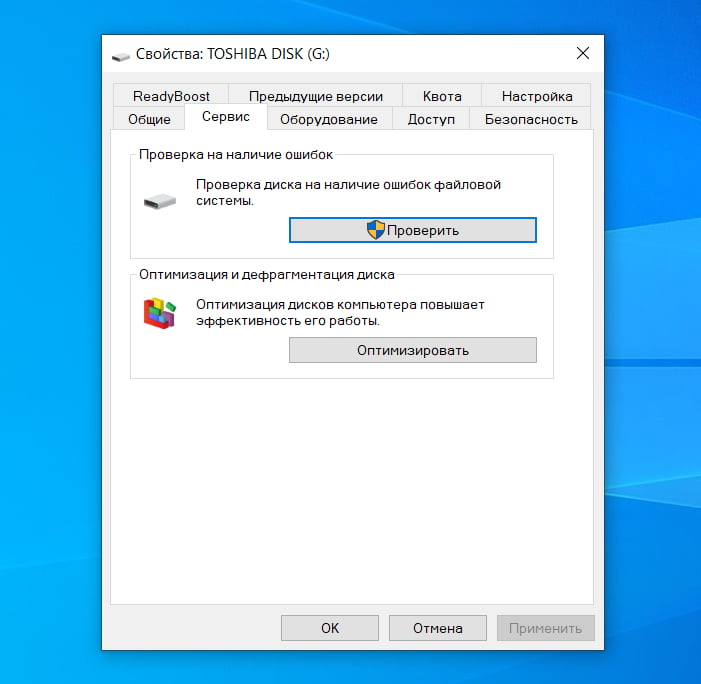Open the Безопасность tab

point(531,119)
